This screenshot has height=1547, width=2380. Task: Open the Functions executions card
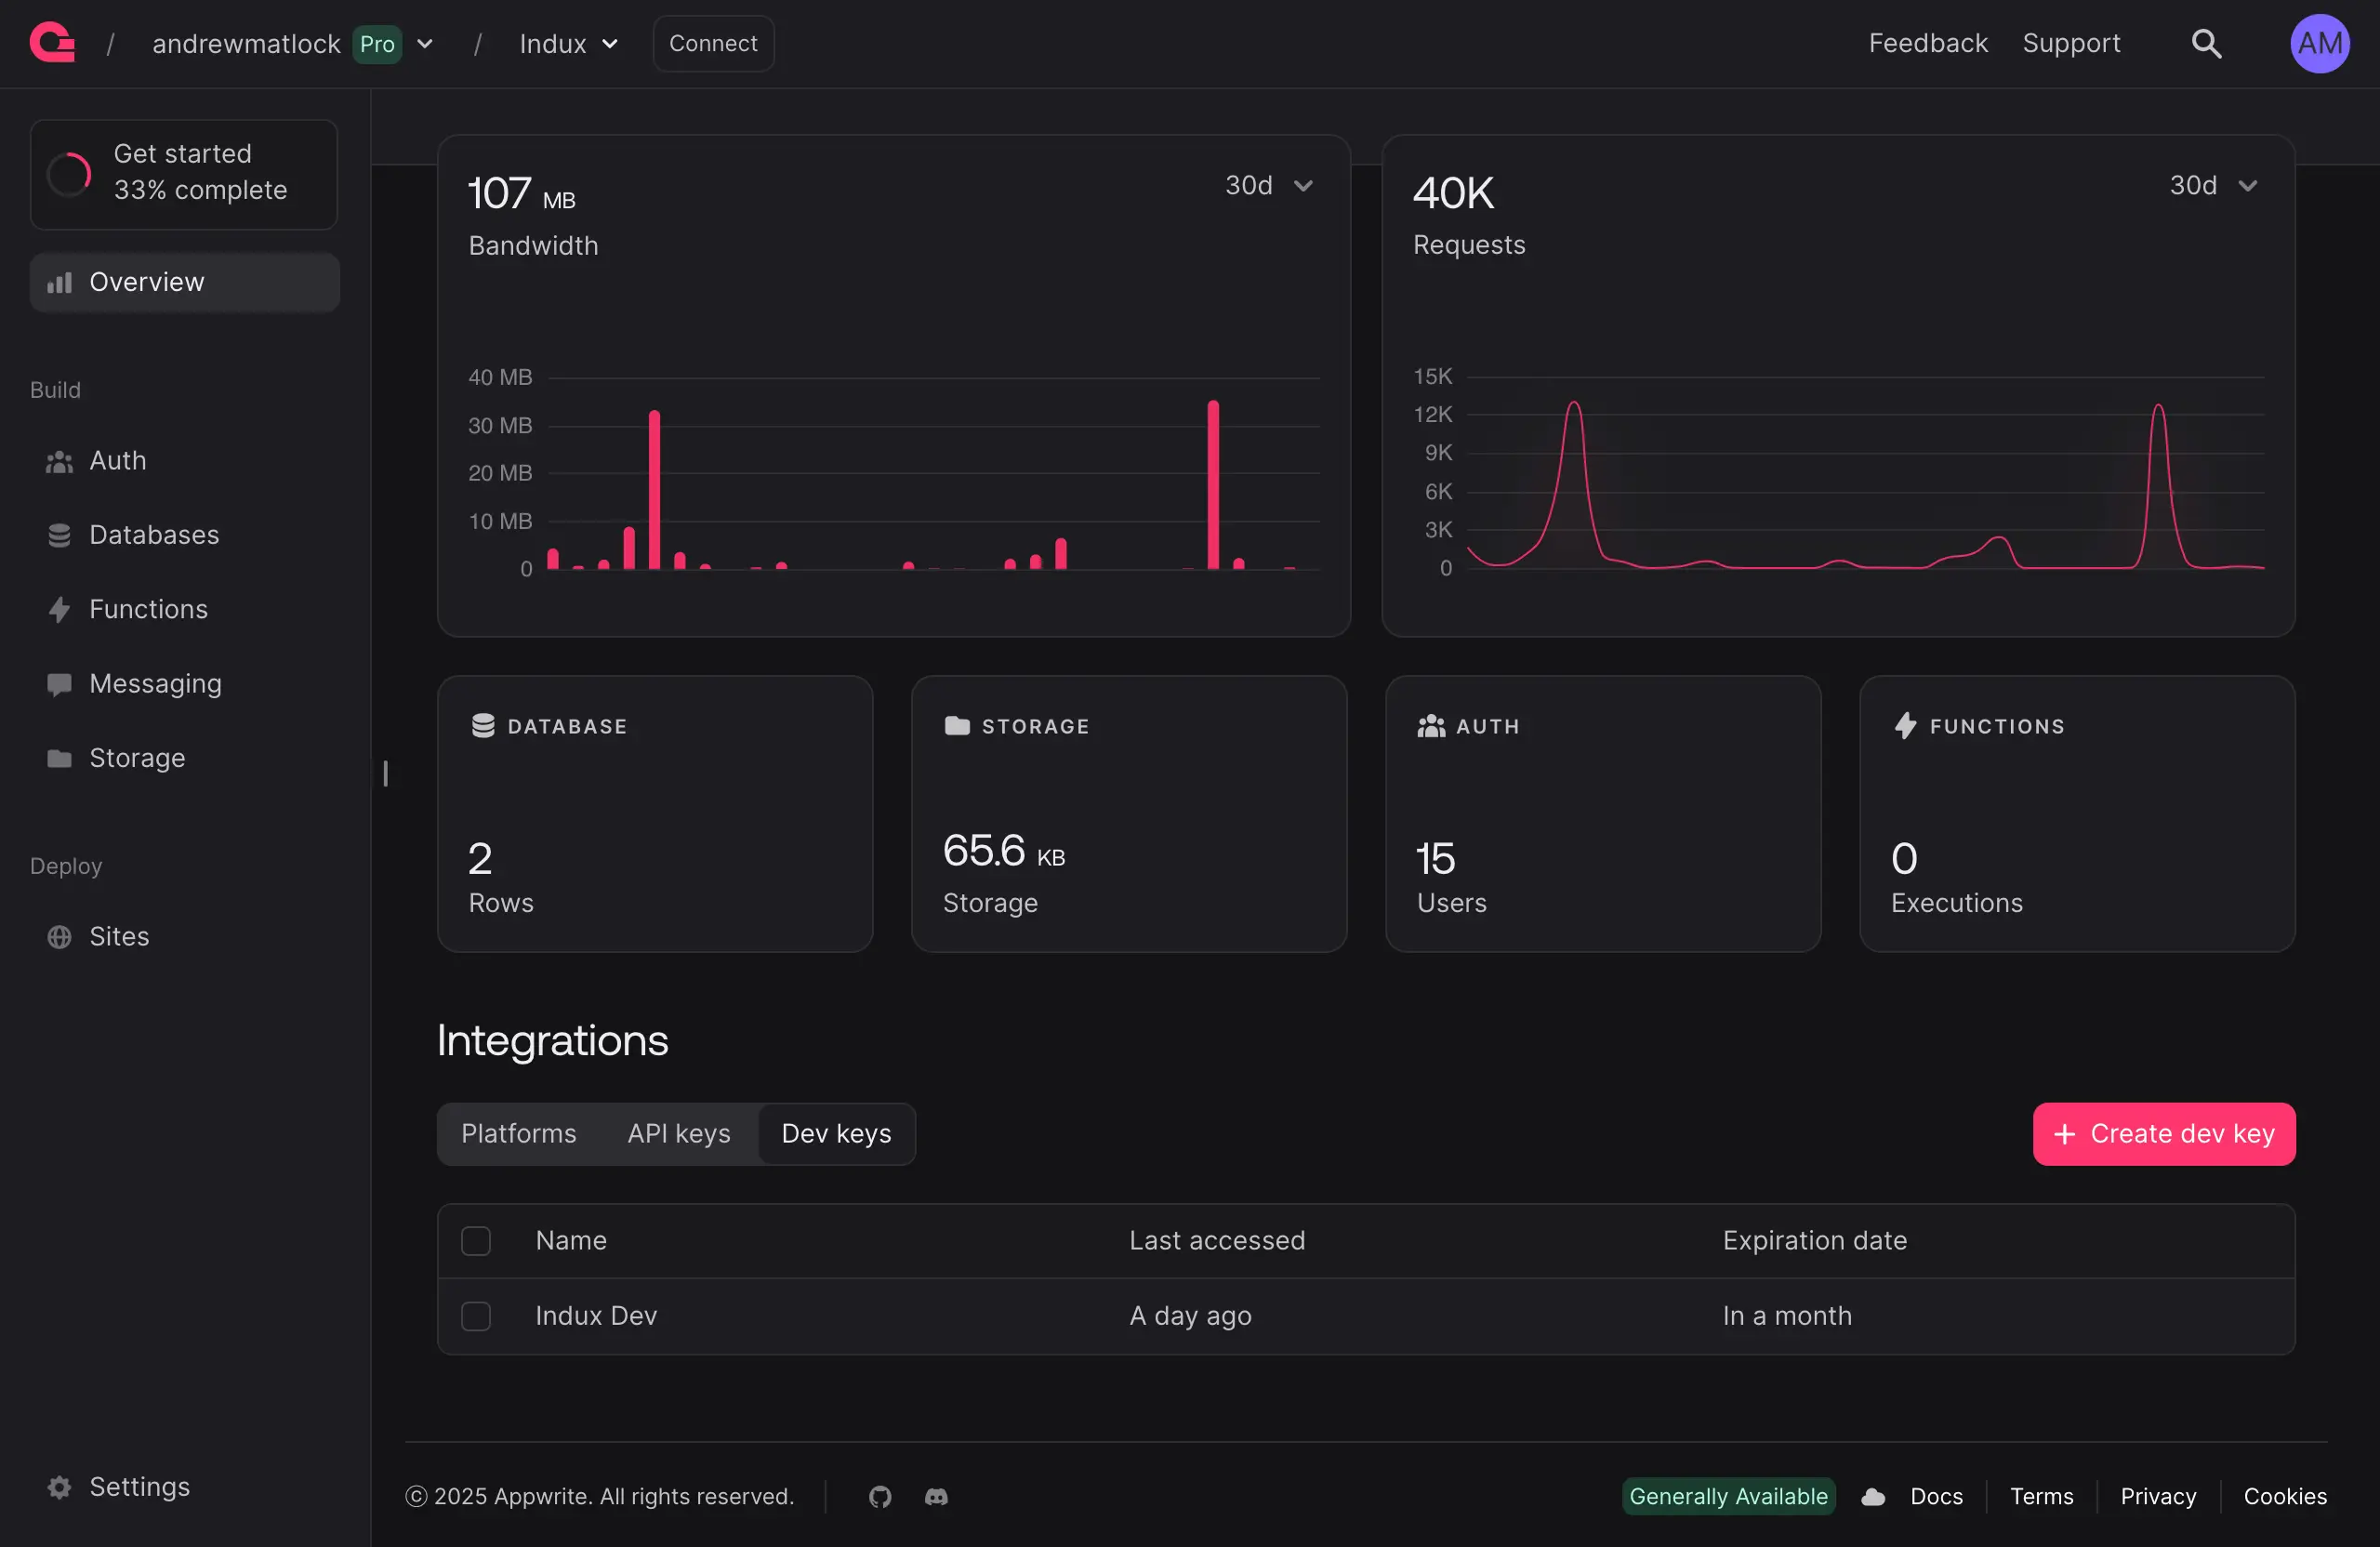pyautogui.click(x=2077, y=814)
